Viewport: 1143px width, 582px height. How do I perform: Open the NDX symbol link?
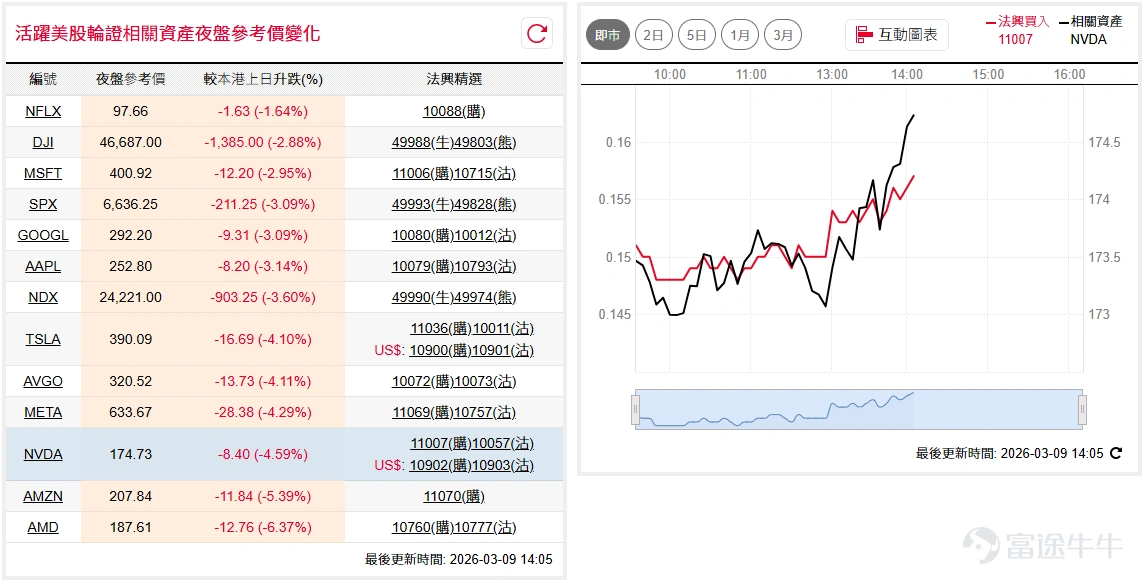[x=43, y=298]
